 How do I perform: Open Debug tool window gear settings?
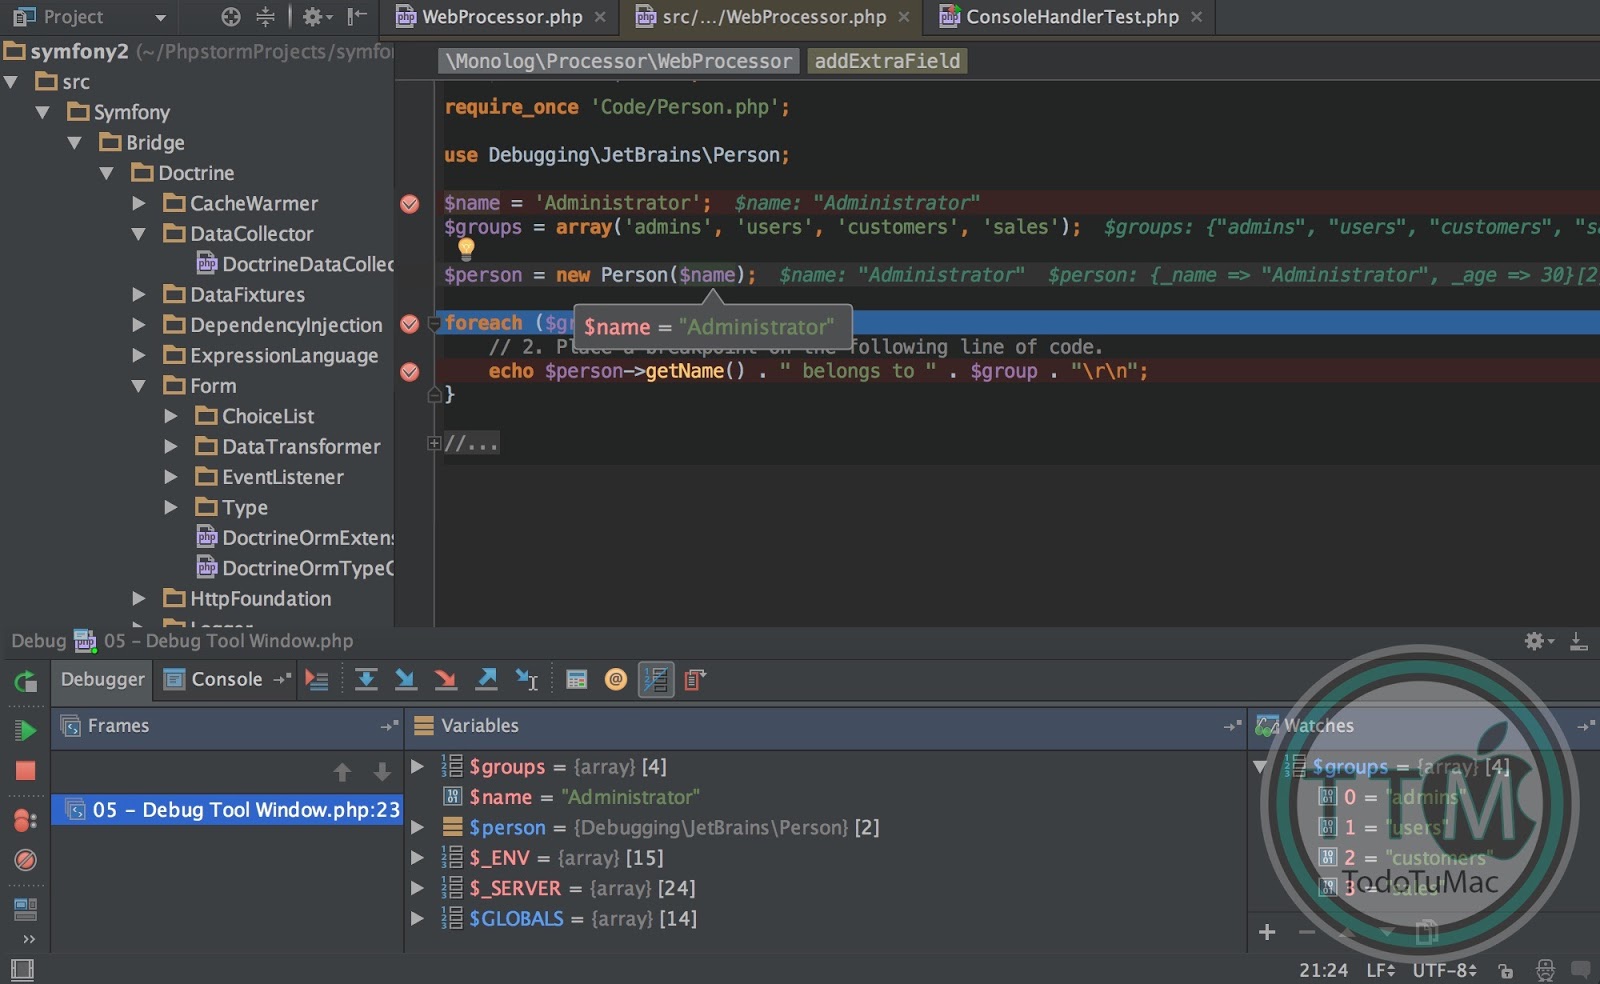coord(1538,641)
